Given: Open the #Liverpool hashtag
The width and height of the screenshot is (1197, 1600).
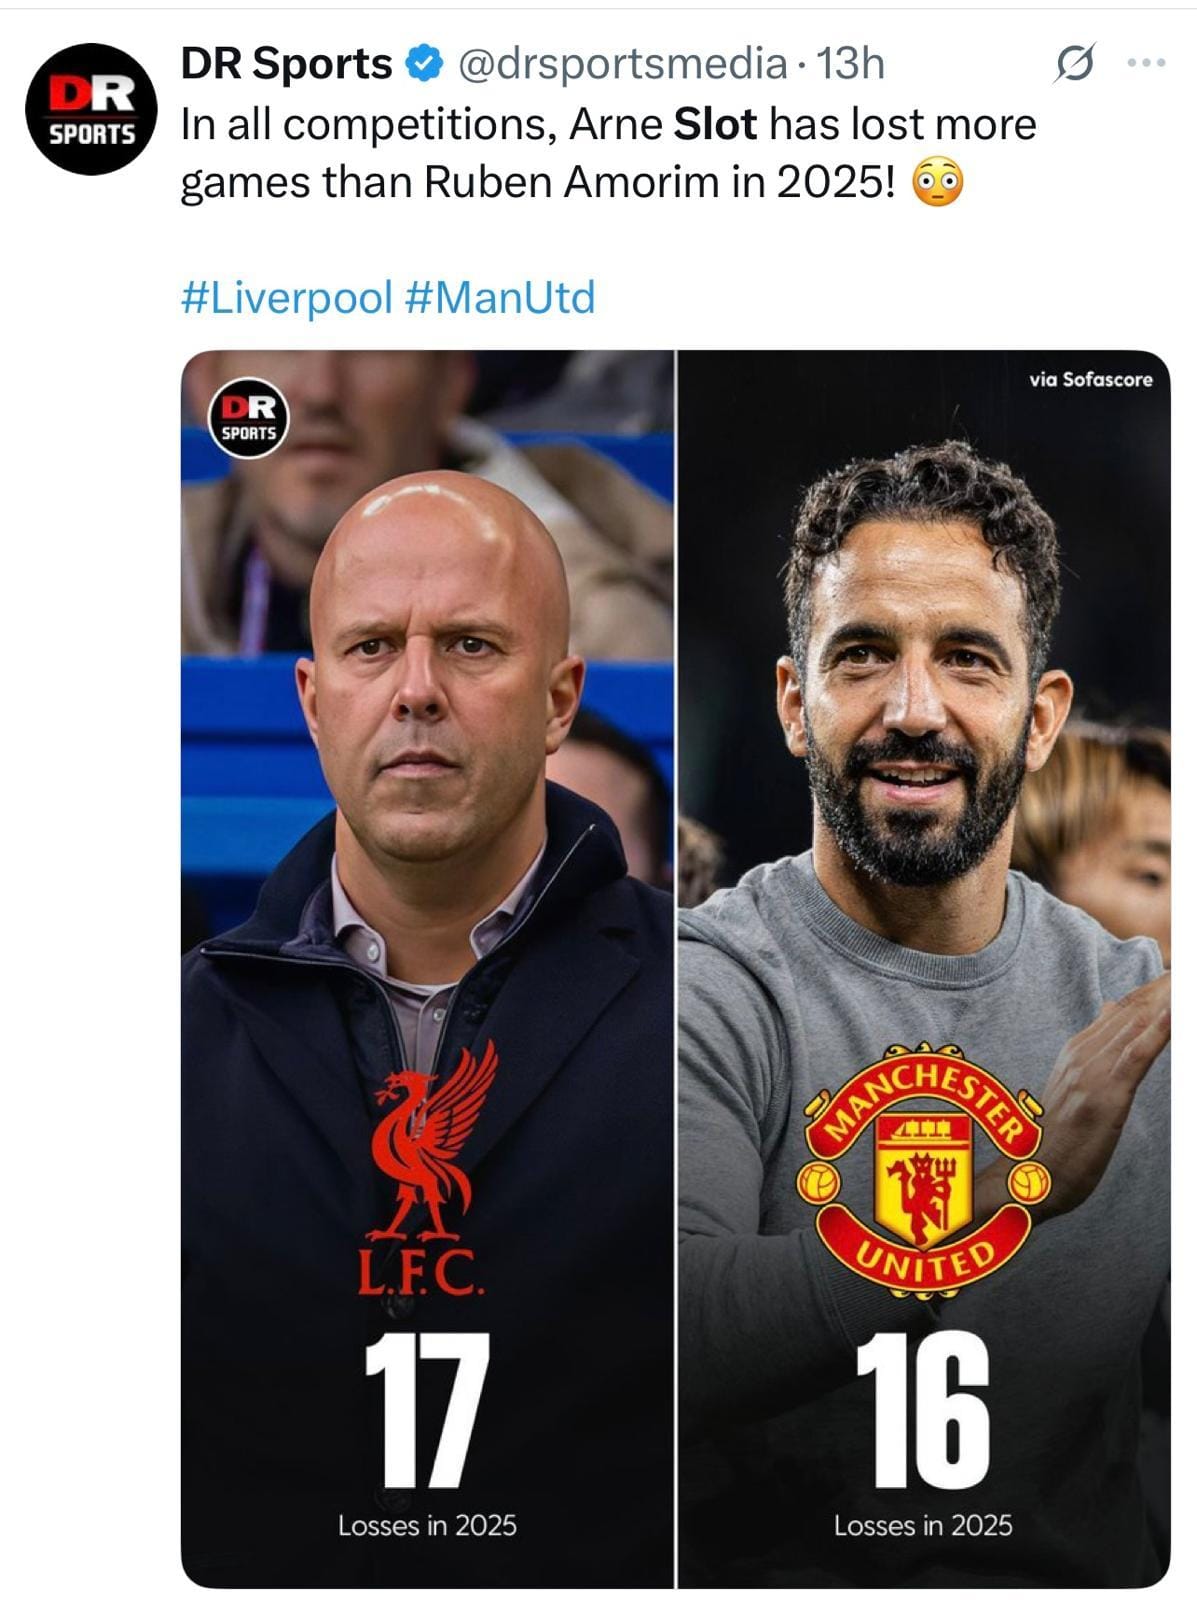Looking at the screenshot, I should click(x=286, y=297).
